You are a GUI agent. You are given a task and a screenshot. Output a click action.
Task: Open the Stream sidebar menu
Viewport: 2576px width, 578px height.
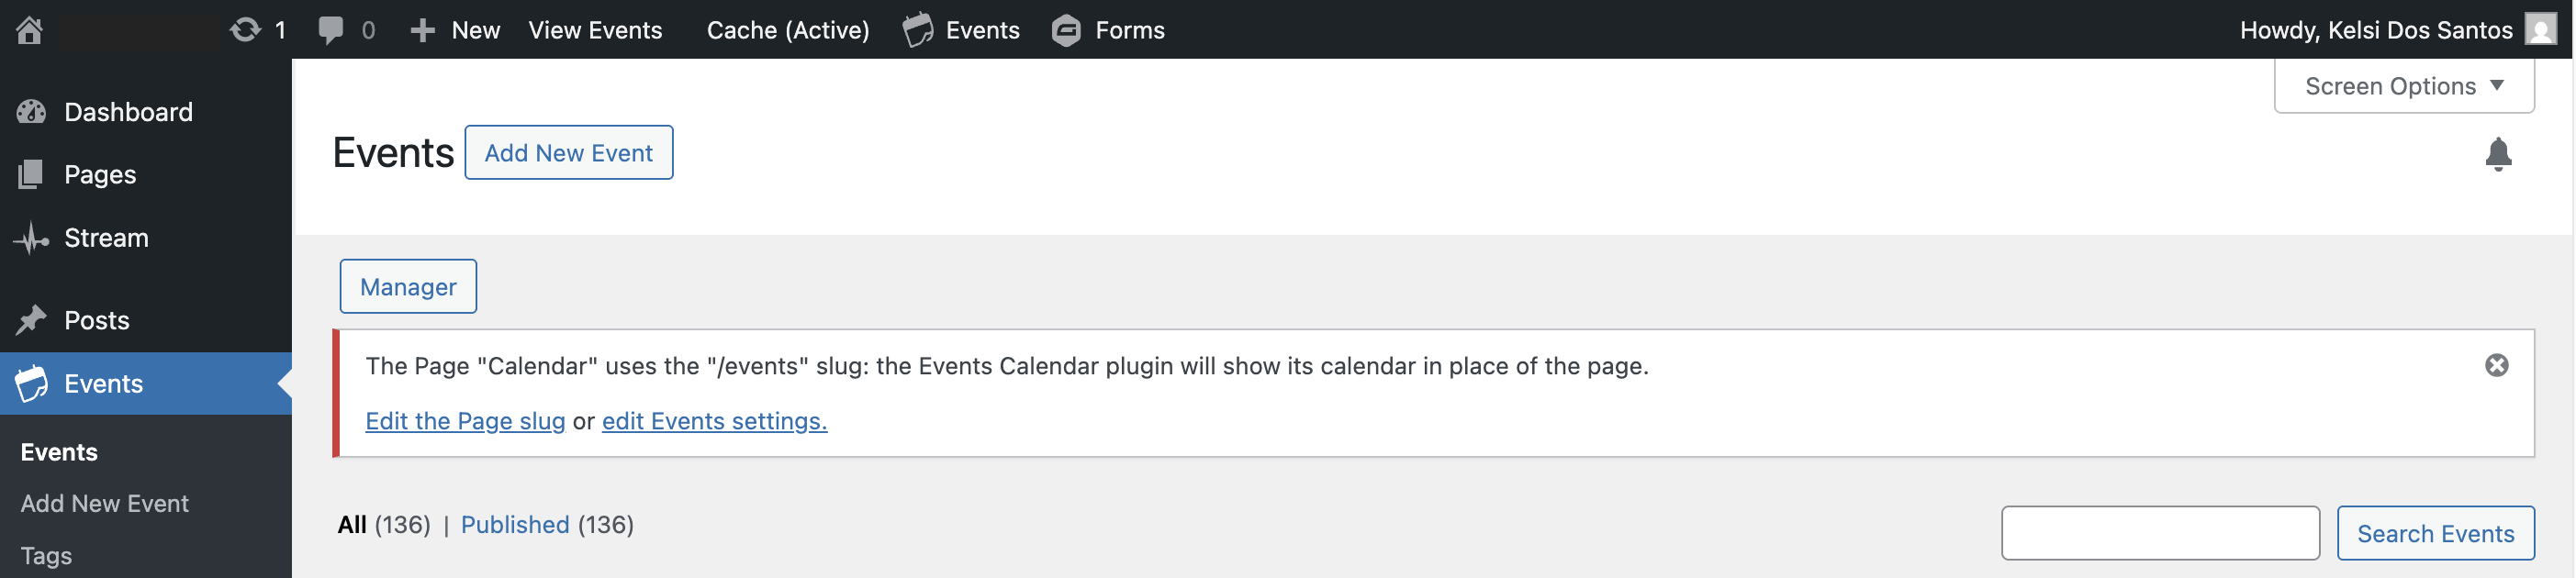106,238
